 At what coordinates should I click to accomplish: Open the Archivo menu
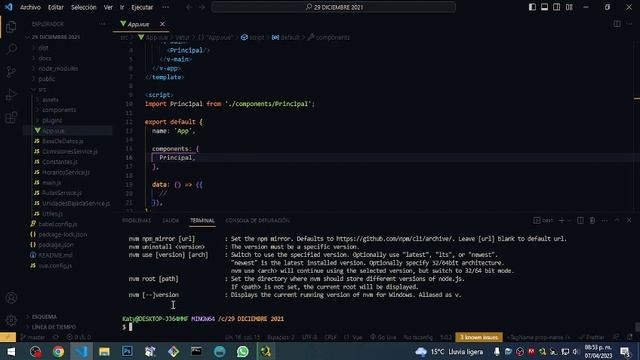tap(30, 7)
